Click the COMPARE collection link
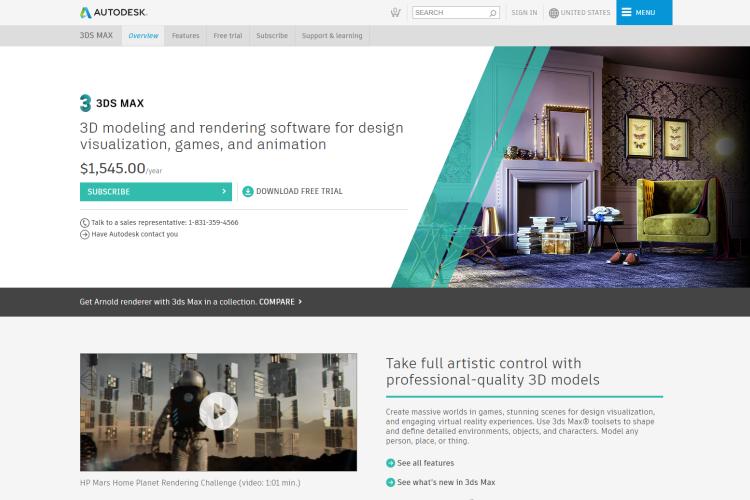Viewport: 750px width, 500px height. click(276, 302)
